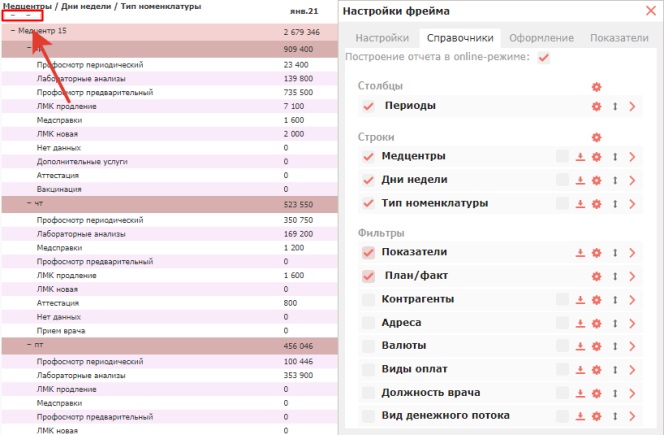Click up-down move arrow for Периоды
This screenshot has width=664, height=435.
tap(615, 106)
